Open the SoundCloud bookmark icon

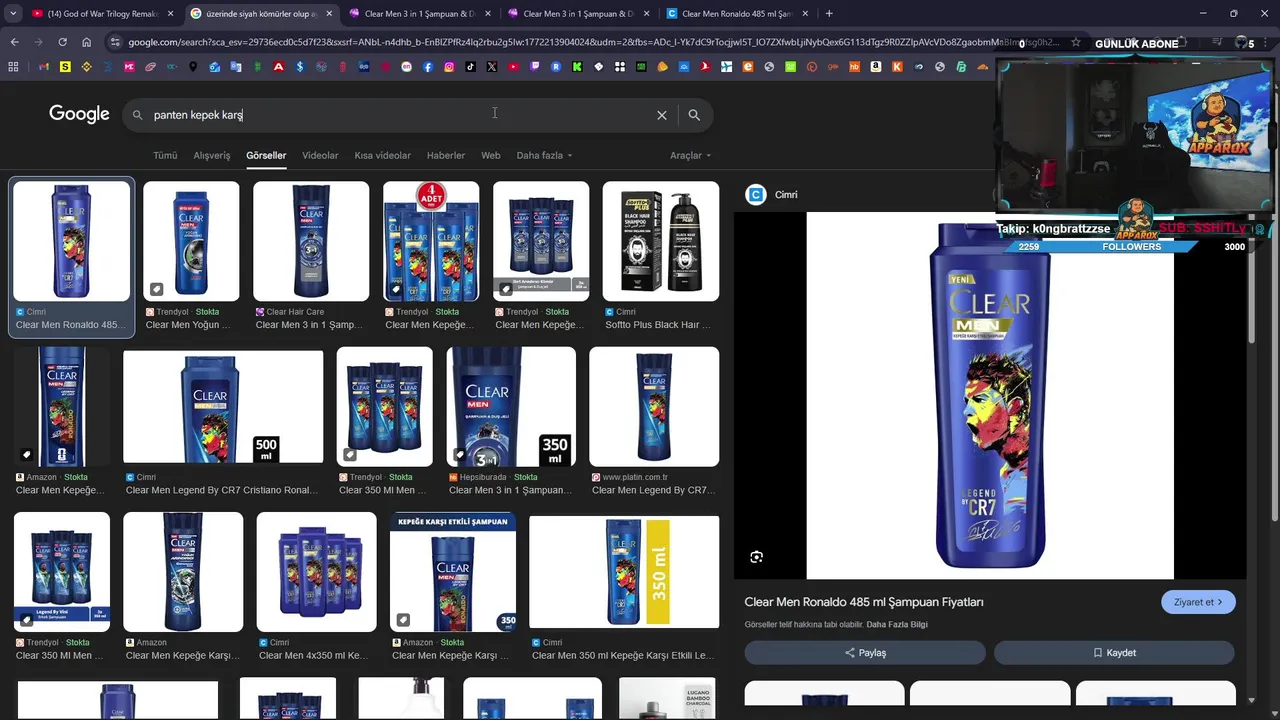(983, 67)
